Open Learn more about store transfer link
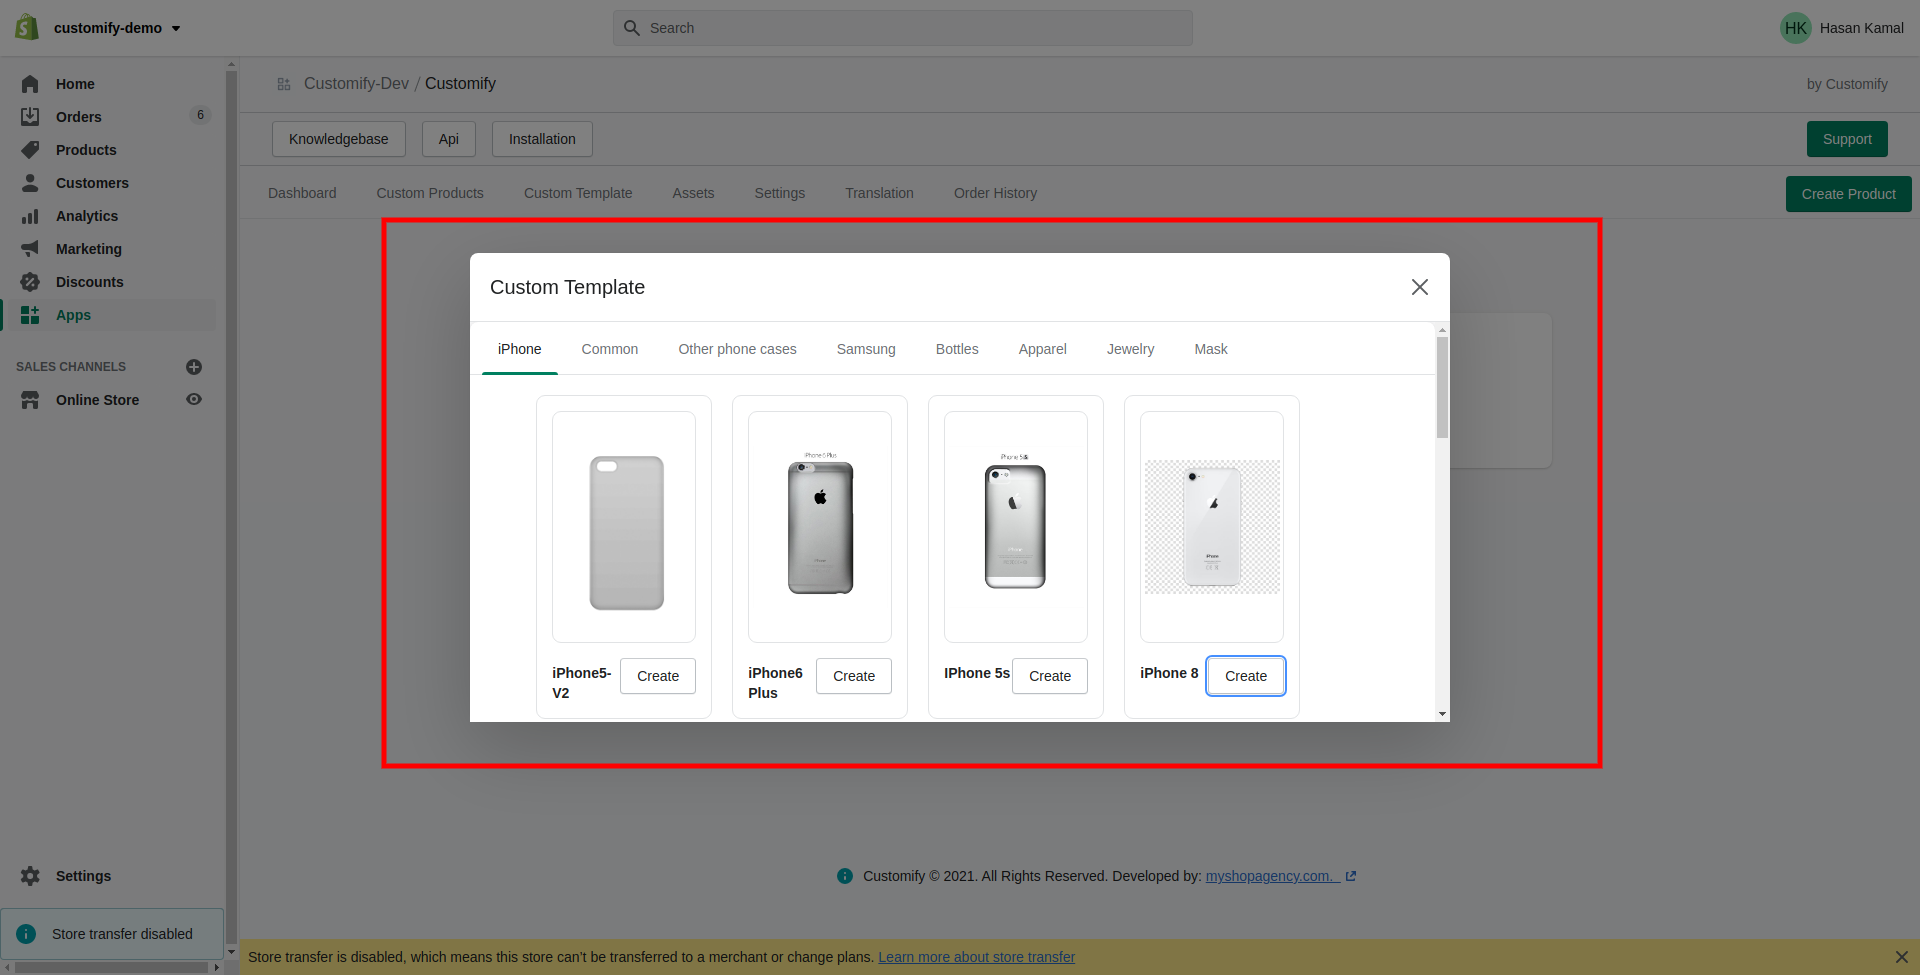 click(x=976, y=957)
